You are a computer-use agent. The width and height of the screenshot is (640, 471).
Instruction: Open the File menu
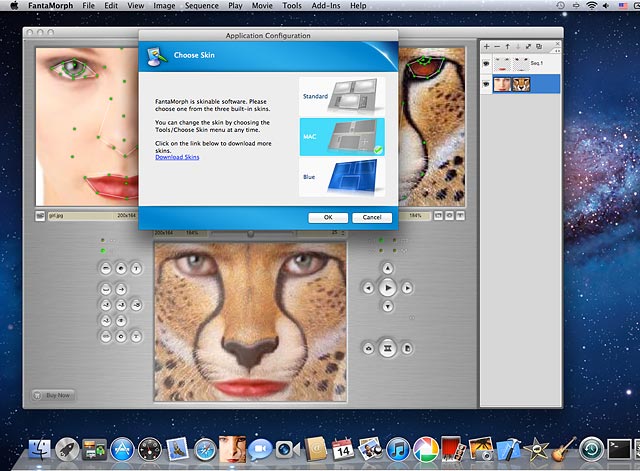[88, 6]
